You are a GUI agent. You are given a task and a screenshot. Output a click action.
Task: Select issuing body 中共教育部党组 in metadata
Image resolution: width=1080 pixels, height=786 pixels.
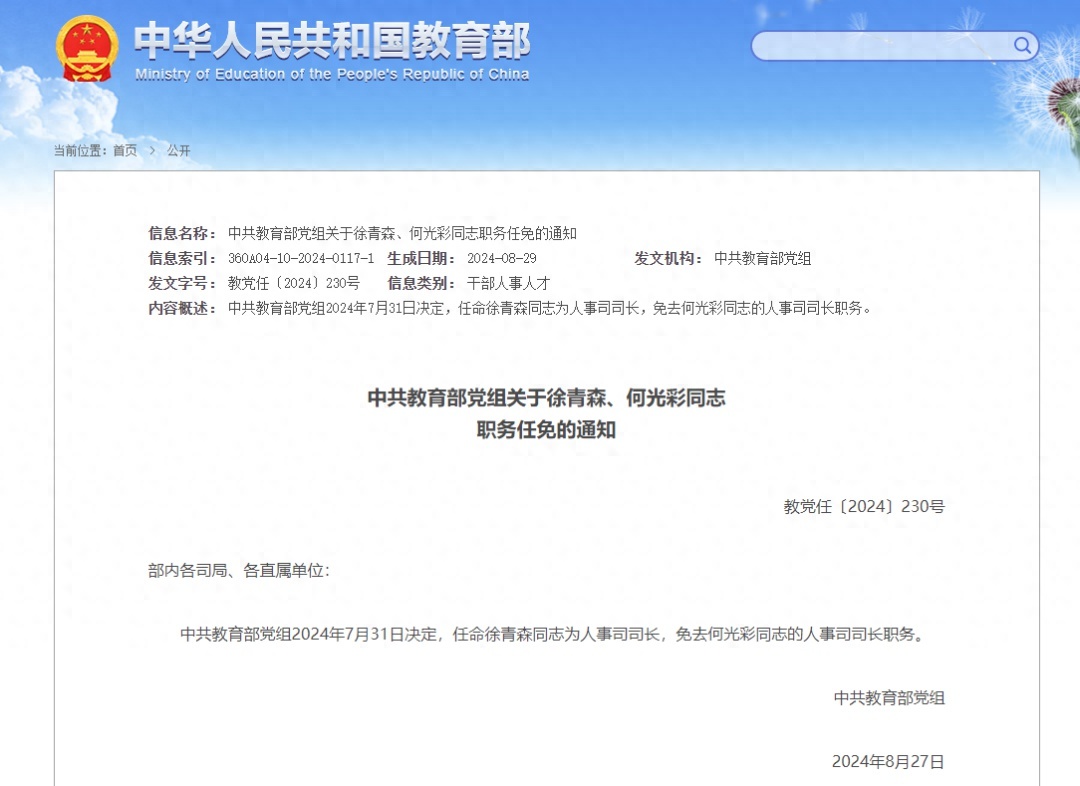tap(762, 258)
